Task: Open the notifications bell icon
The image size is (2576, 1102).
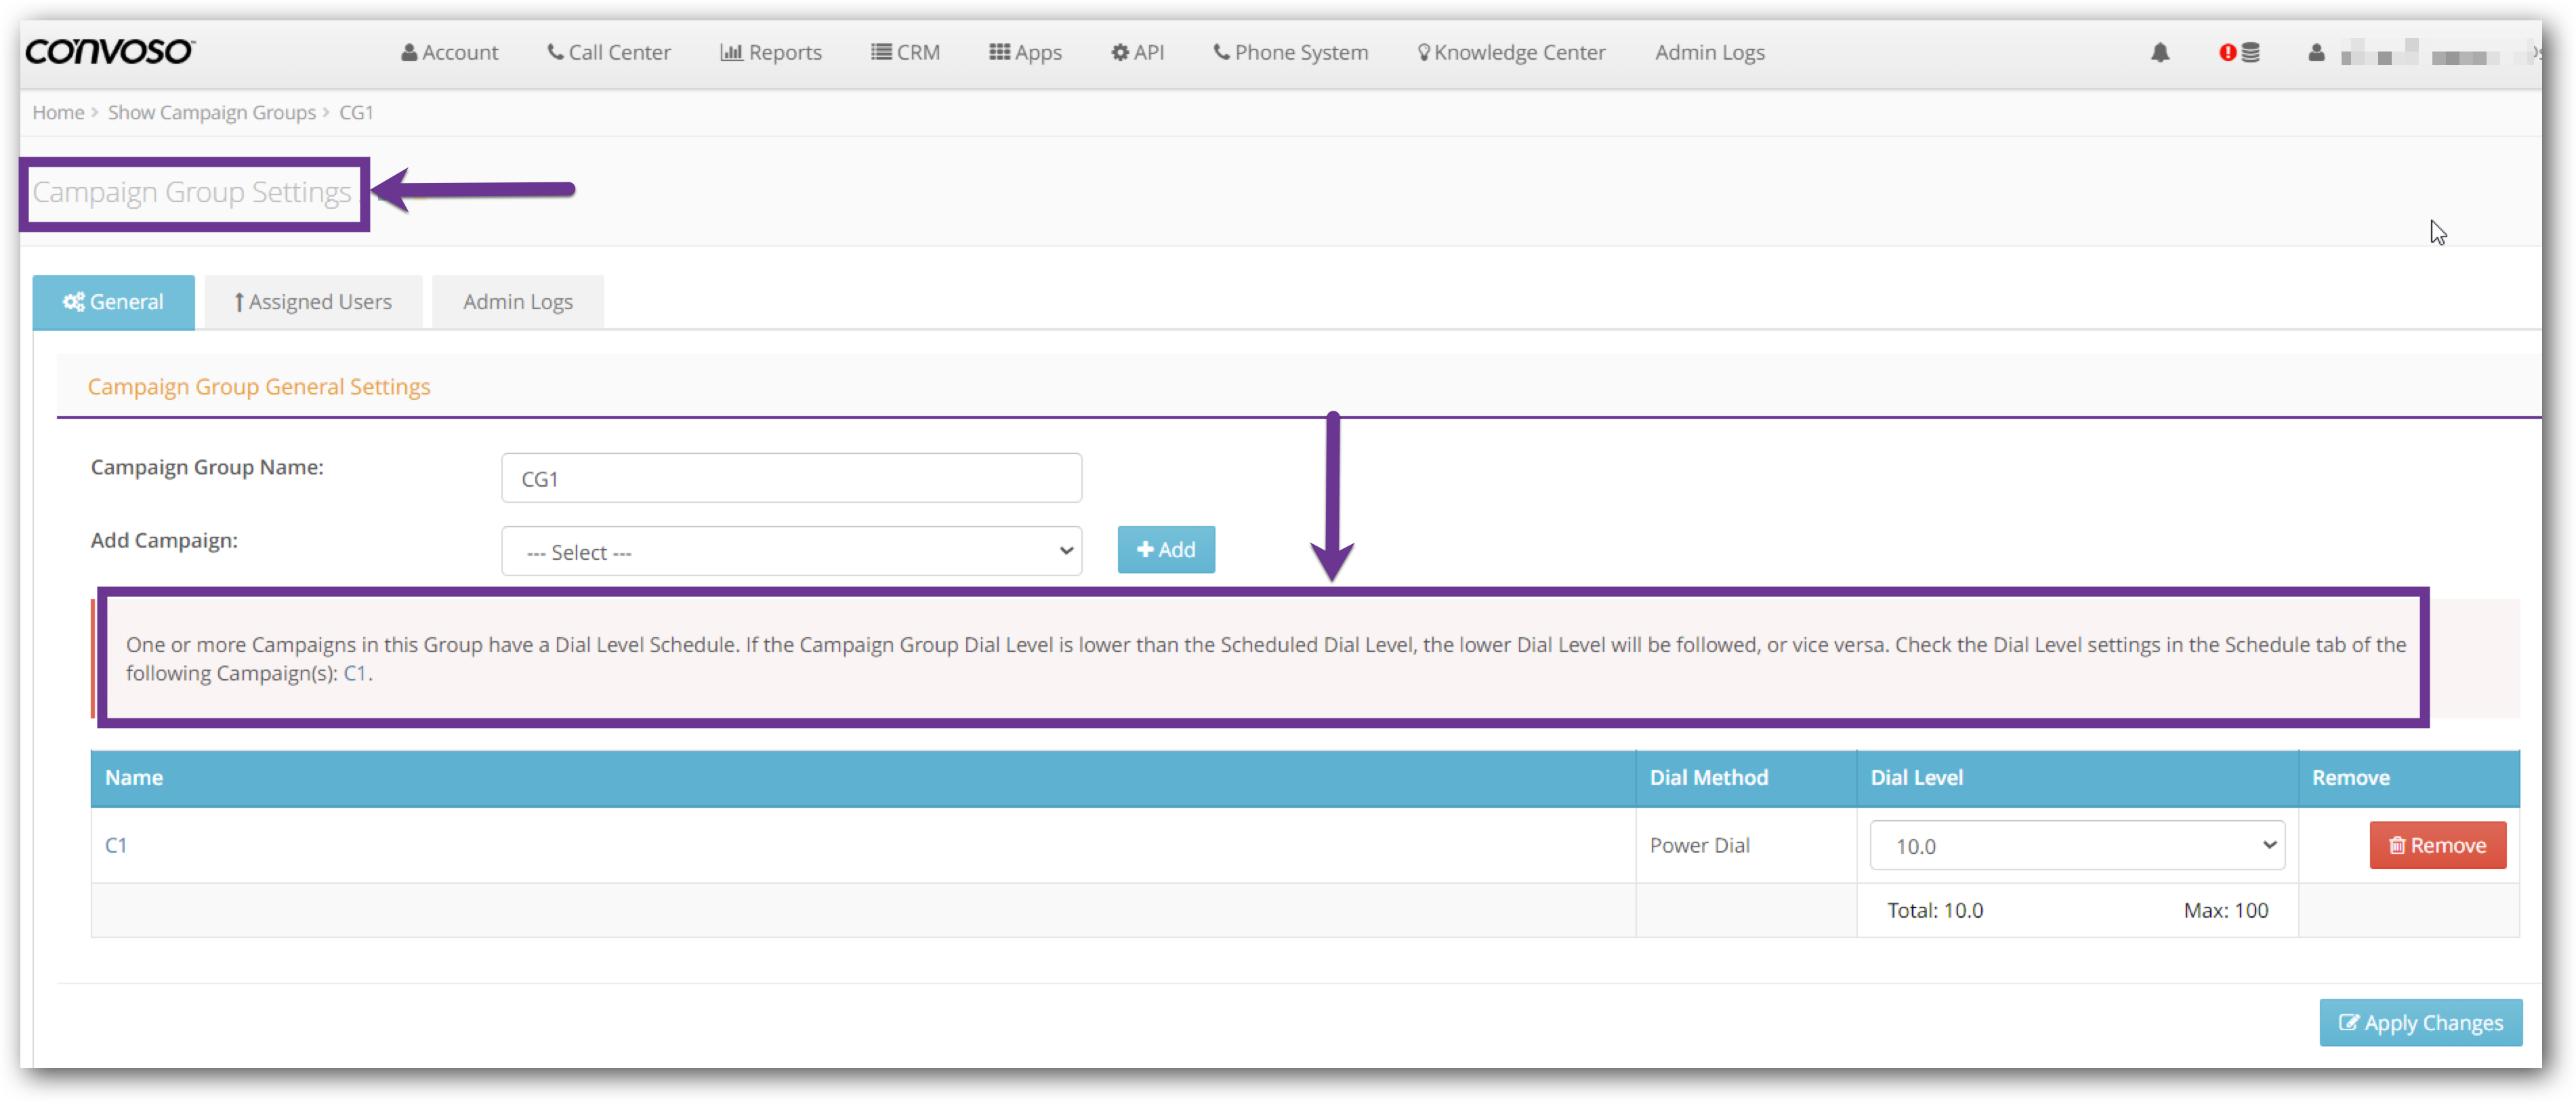Action: (2160, 52)
